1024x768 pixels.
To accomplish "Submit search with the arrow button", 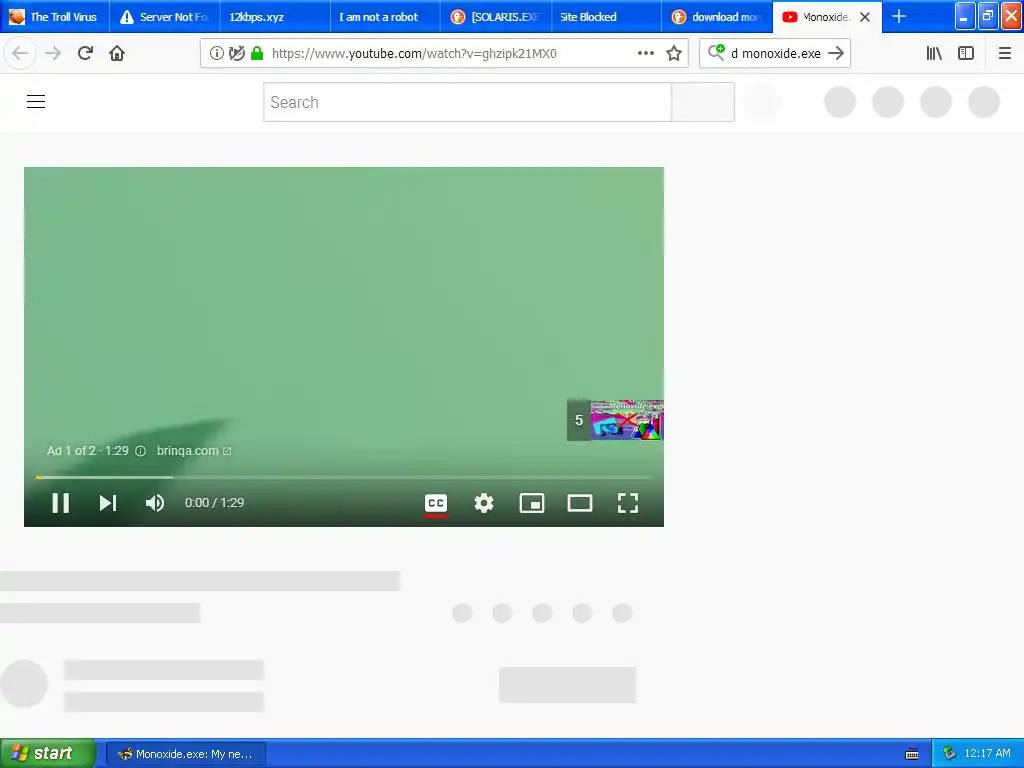I will coord(836,54).
